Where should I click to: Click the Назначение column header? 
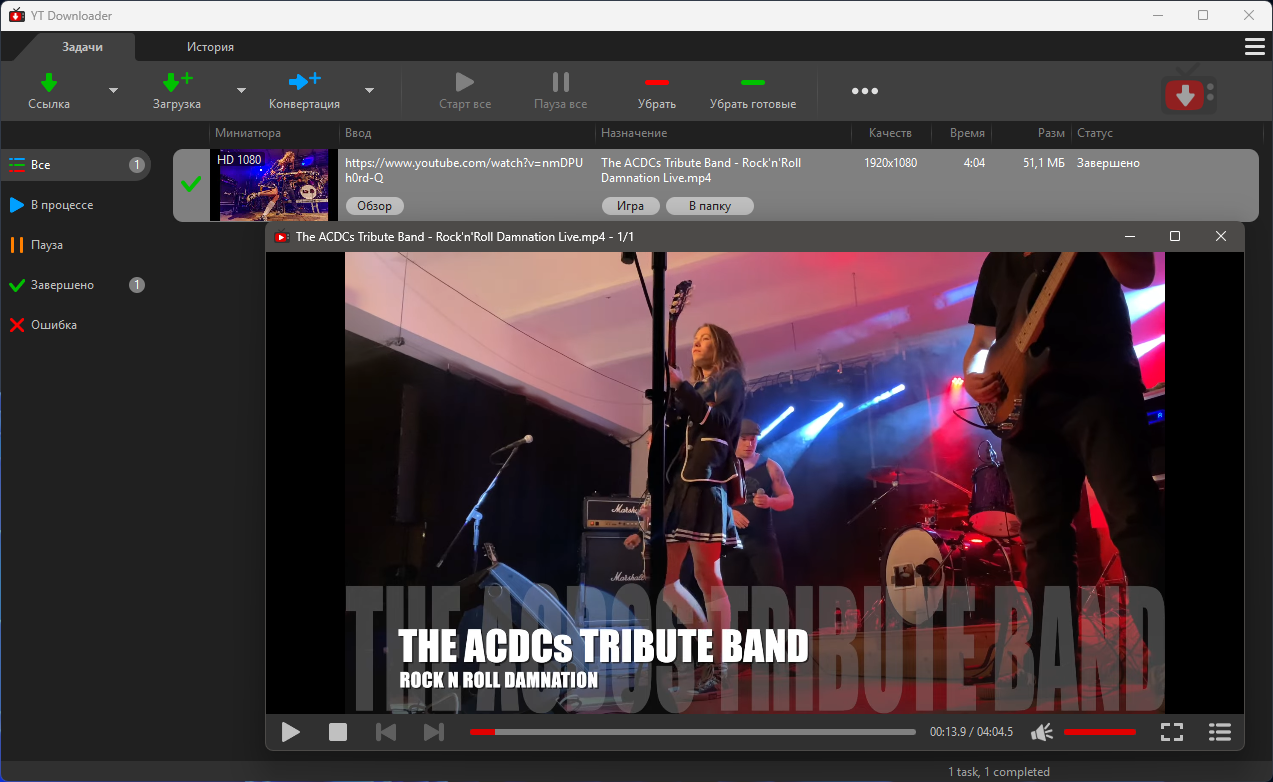click(x=634, y=133)
